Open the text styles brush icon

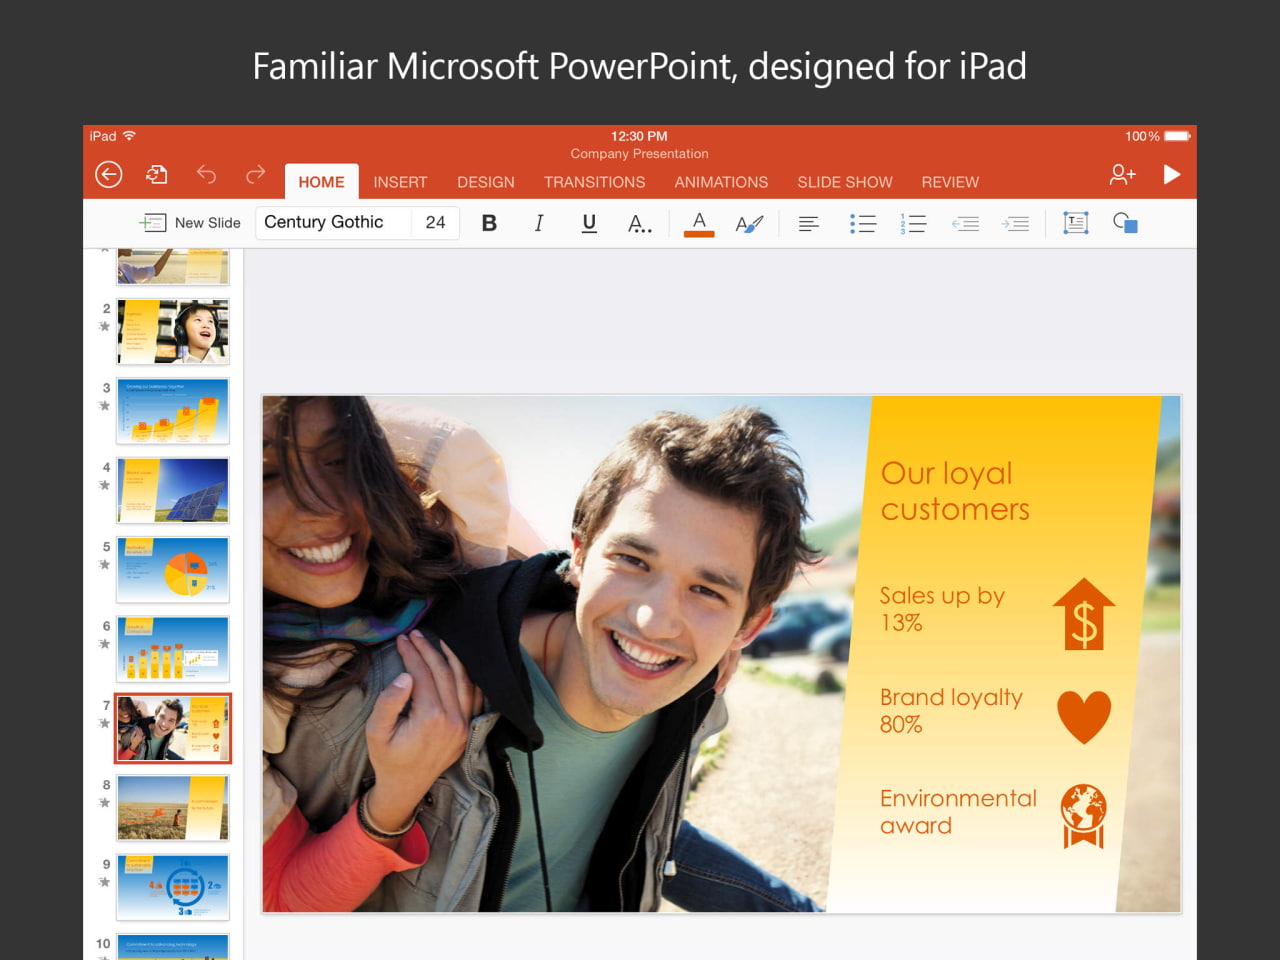[749, 223]
